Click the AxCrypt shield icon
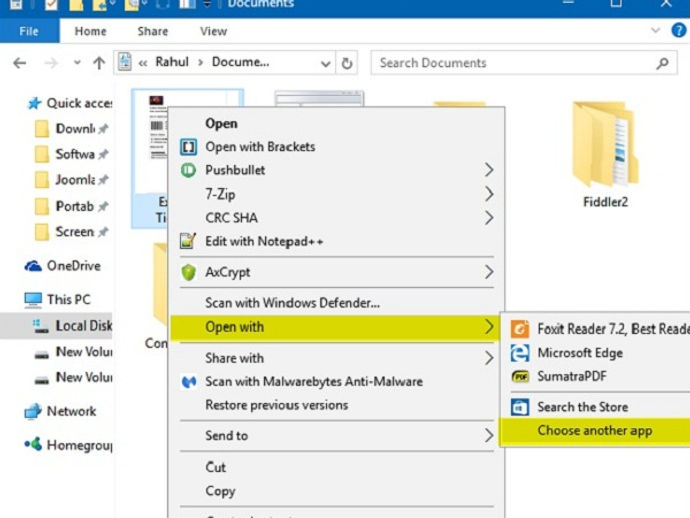Screen dimensions: 690x518 click(x=187, y=272)
